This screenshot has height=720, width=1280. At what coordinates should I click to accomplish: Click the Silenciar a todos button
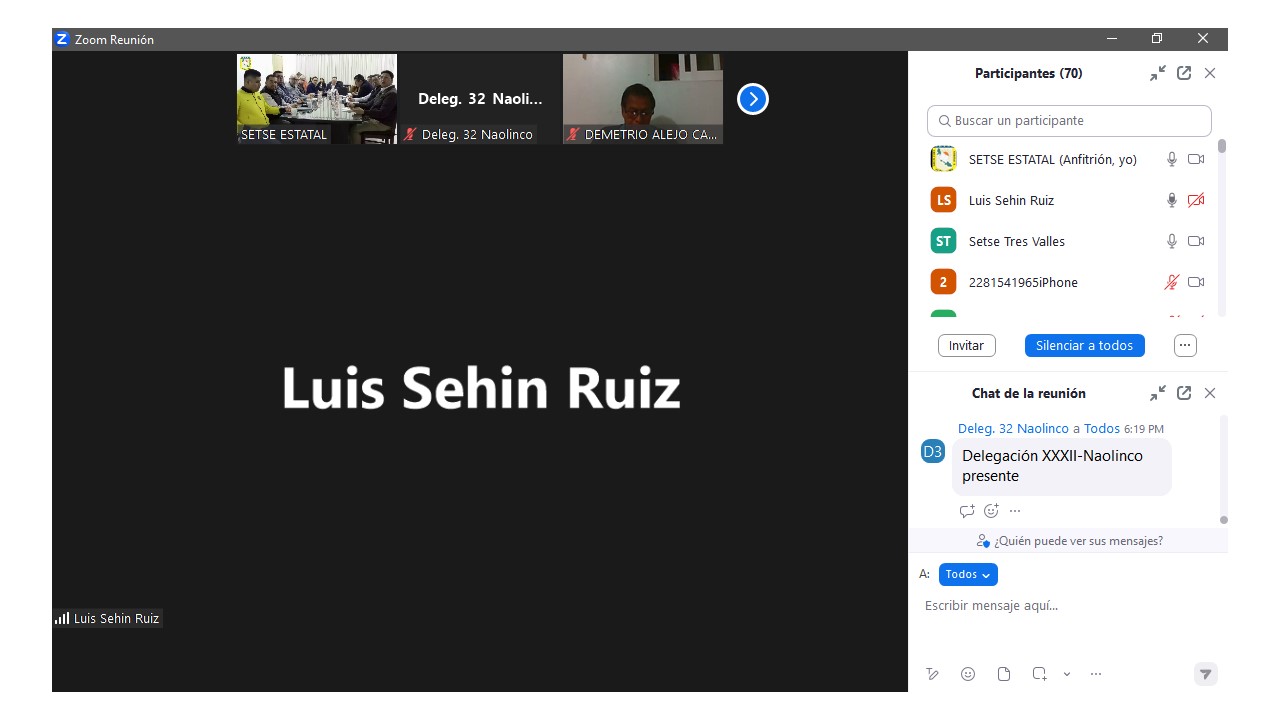[1084, 345]
